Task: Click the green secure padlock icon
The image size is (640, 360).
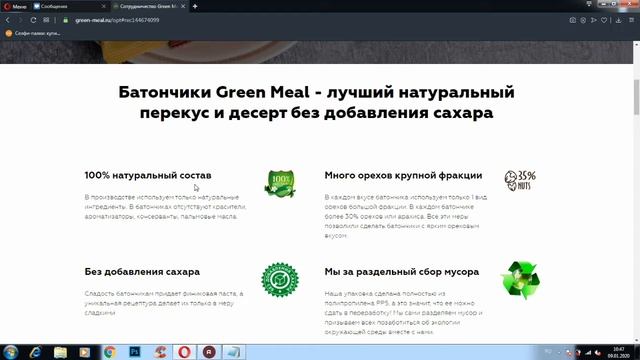Action: (66, 20)
